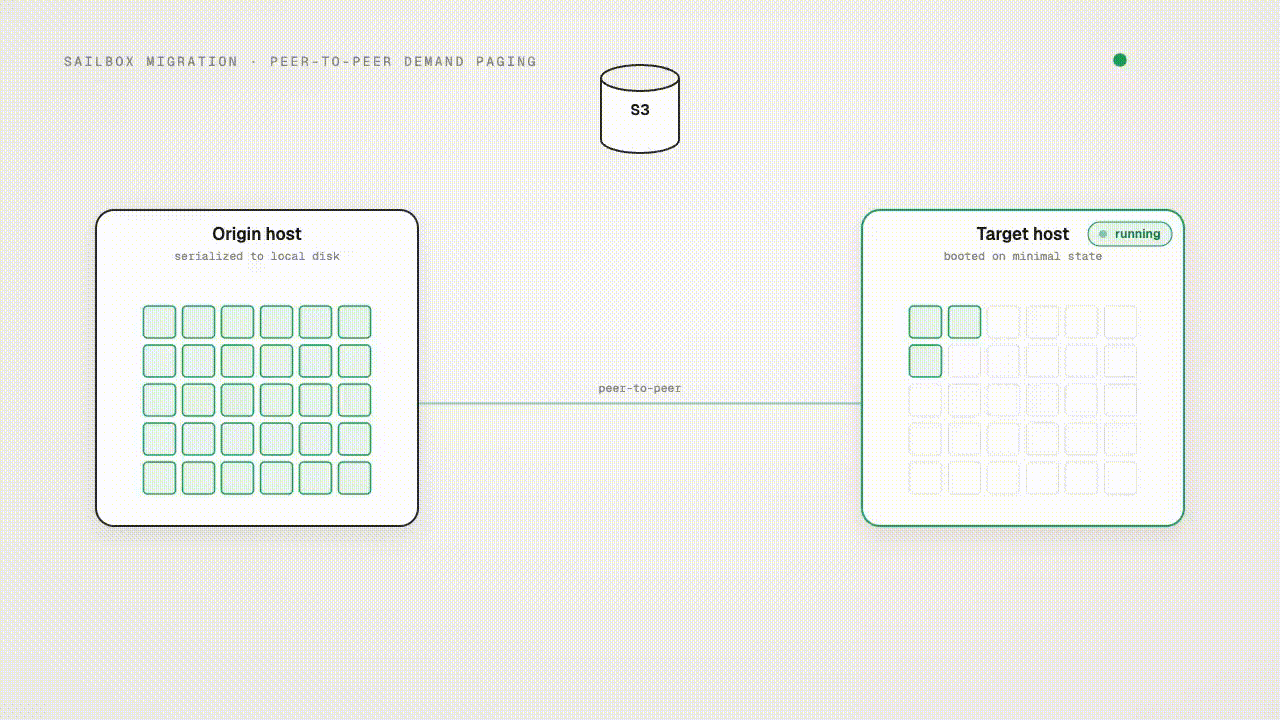The height and width of the screenshot is (720, 1280).
Task: Click the Target host title
Action: (1023, 234)
